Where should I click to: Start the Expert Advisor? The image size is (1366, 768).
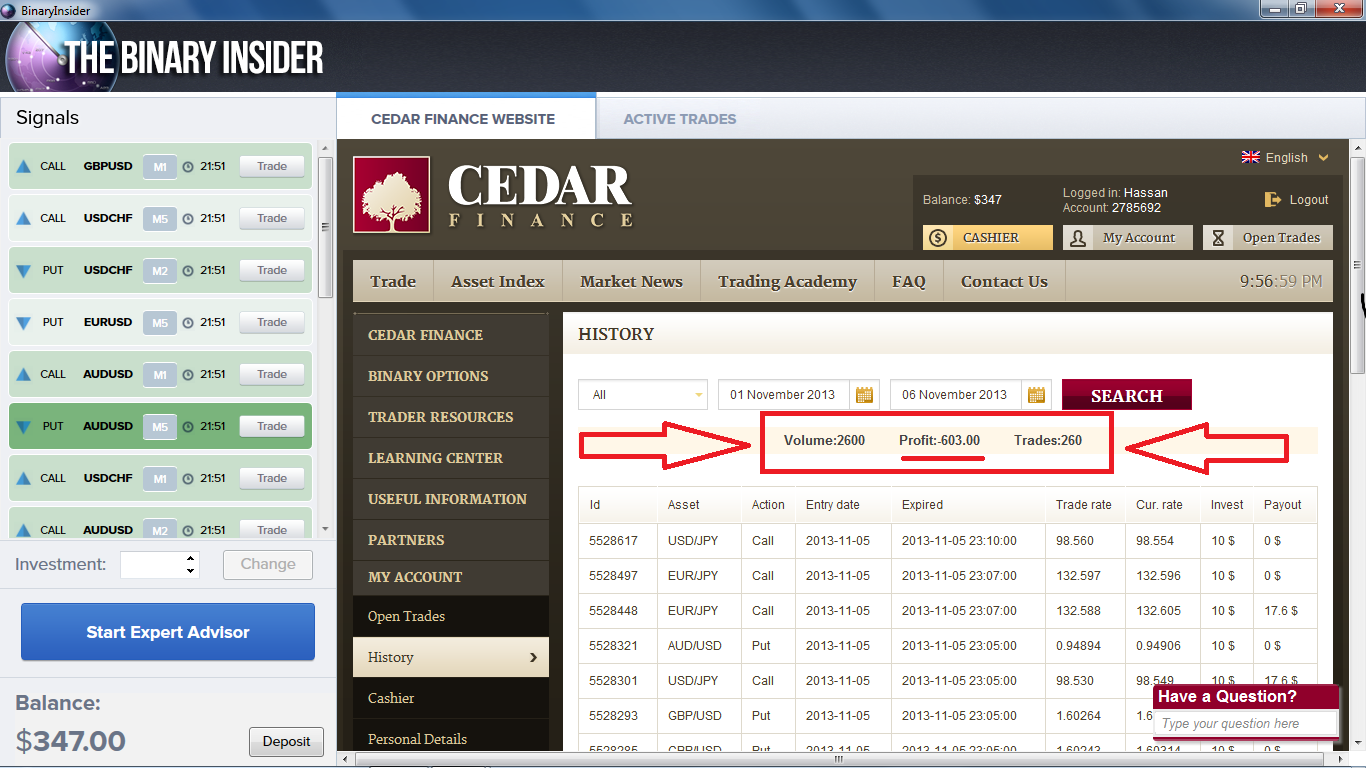[x=168, y=632]
